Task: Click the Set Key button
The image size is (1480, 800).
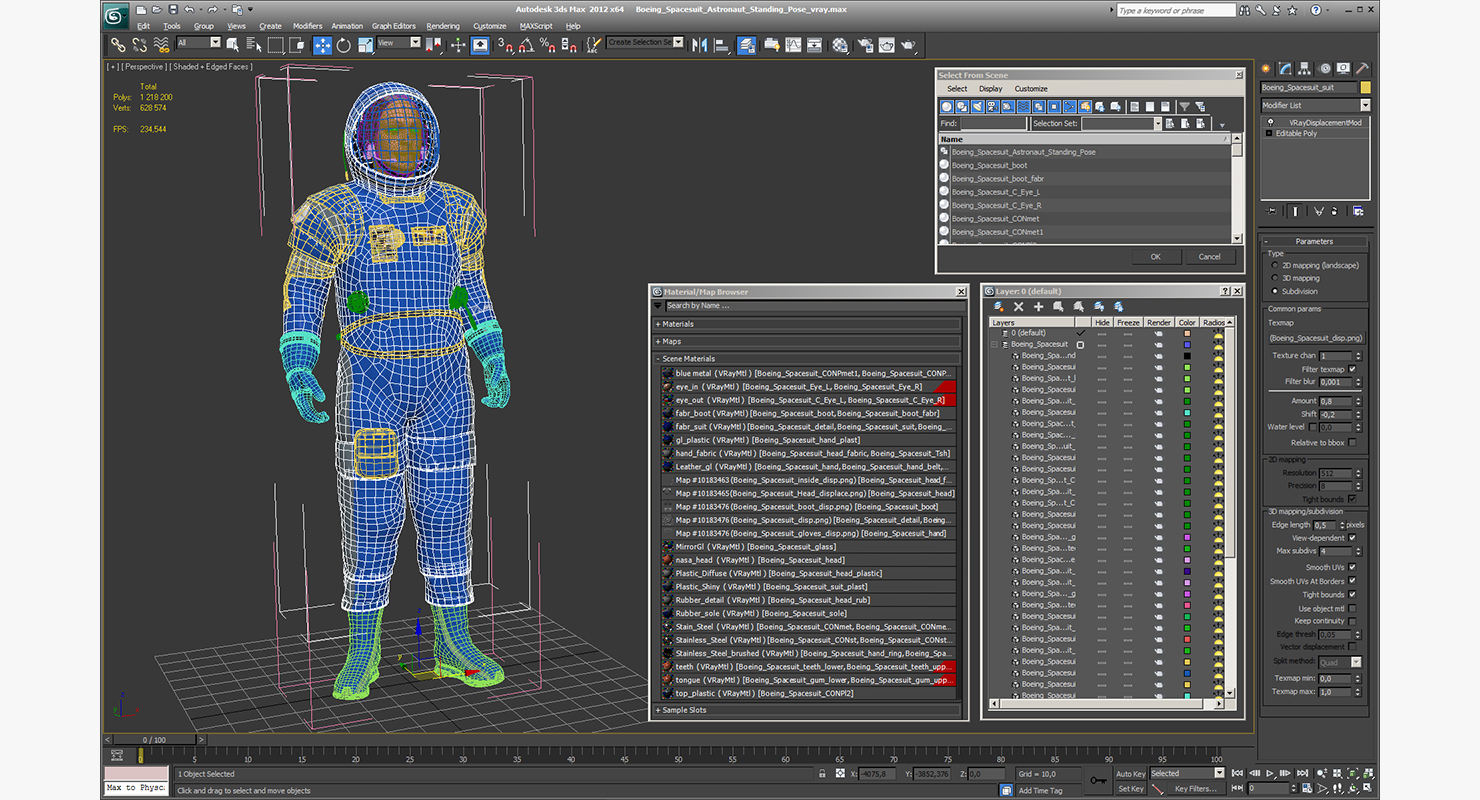Action: point(1131,789)
